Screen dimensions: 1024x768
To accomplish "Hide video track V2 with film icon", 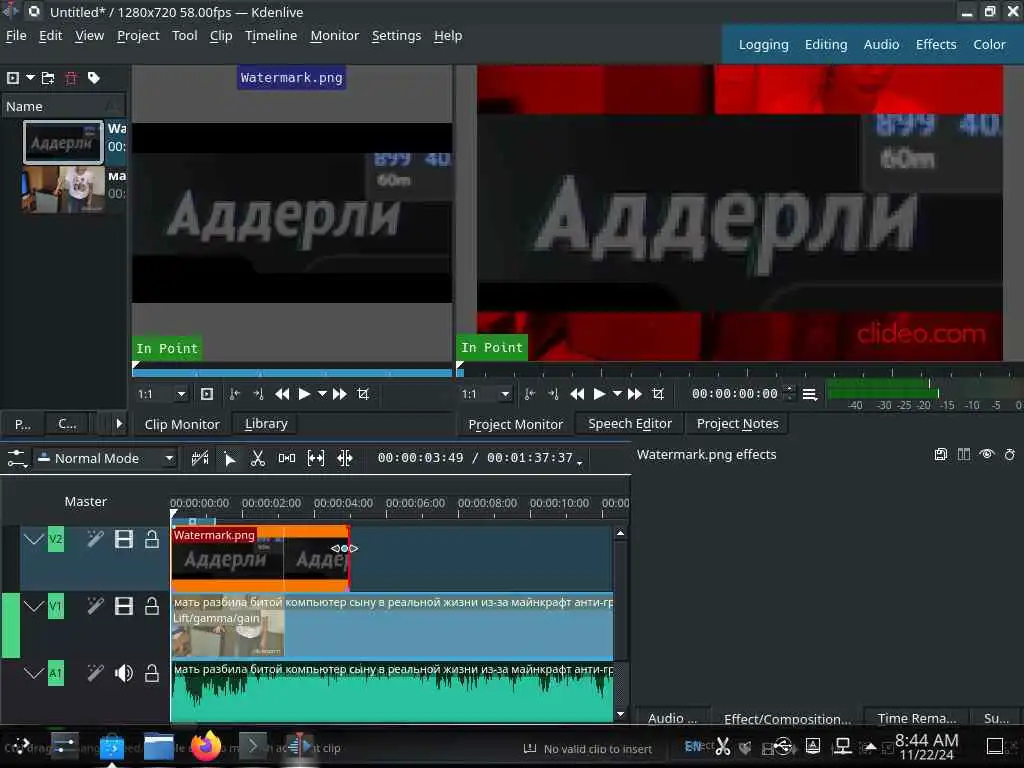I will click(123, 539).
